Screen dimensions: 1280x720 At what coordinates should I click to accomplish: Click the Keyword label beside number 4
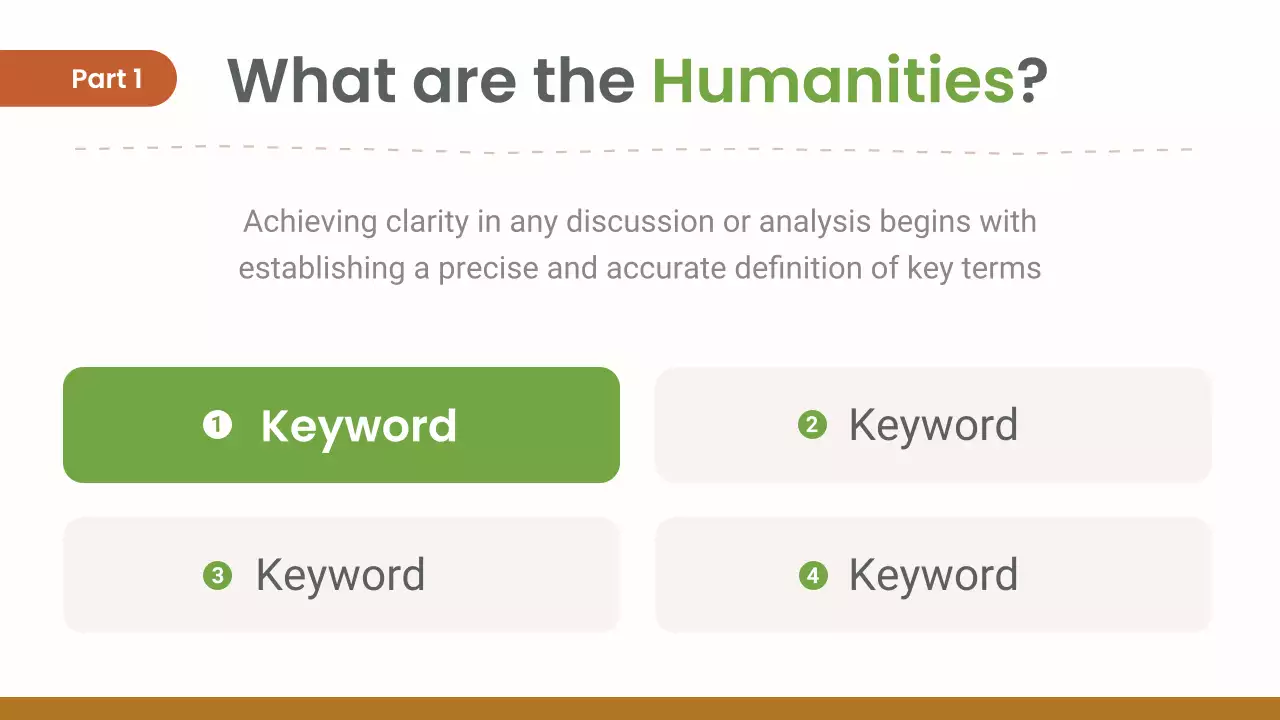(x=933, y=576)
